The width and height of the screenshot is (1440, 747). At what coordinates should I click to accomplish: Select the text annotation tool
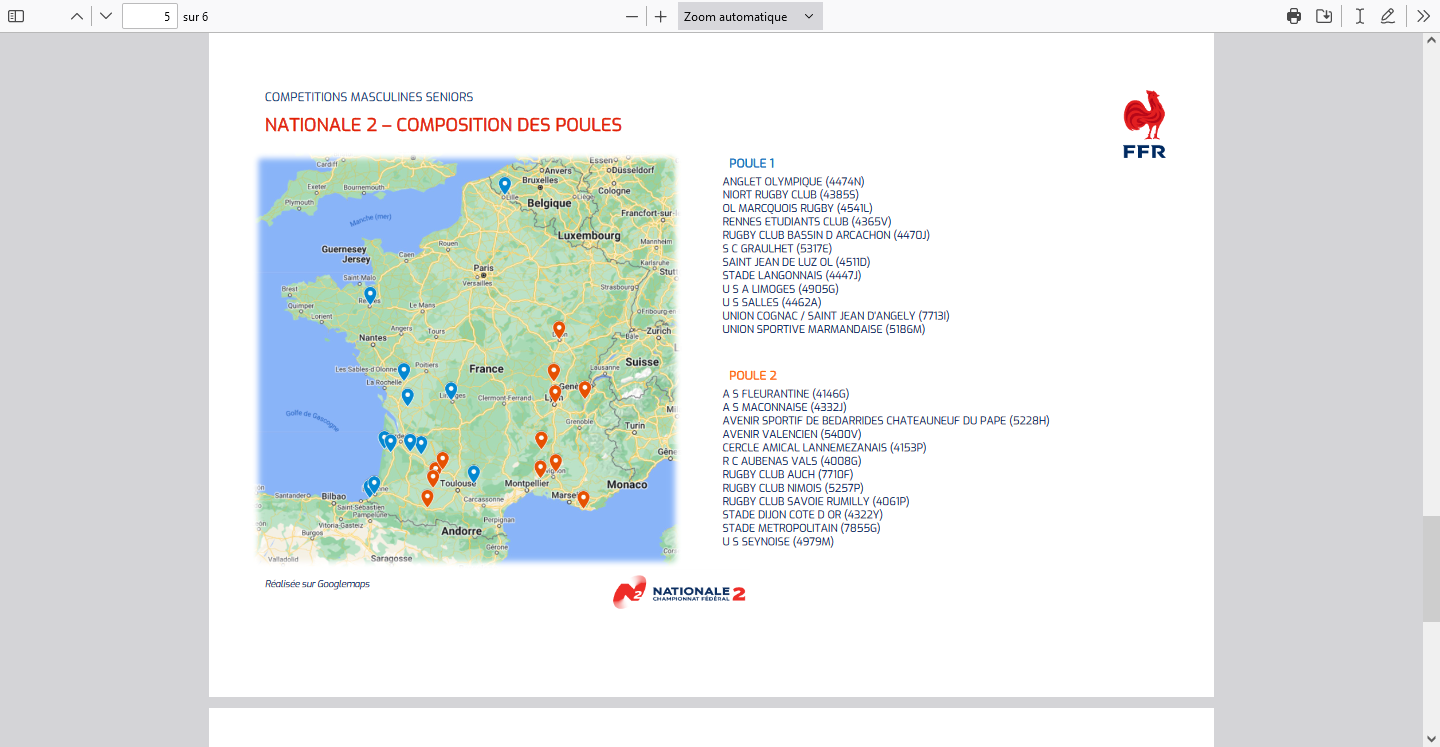pos(1360,16)
